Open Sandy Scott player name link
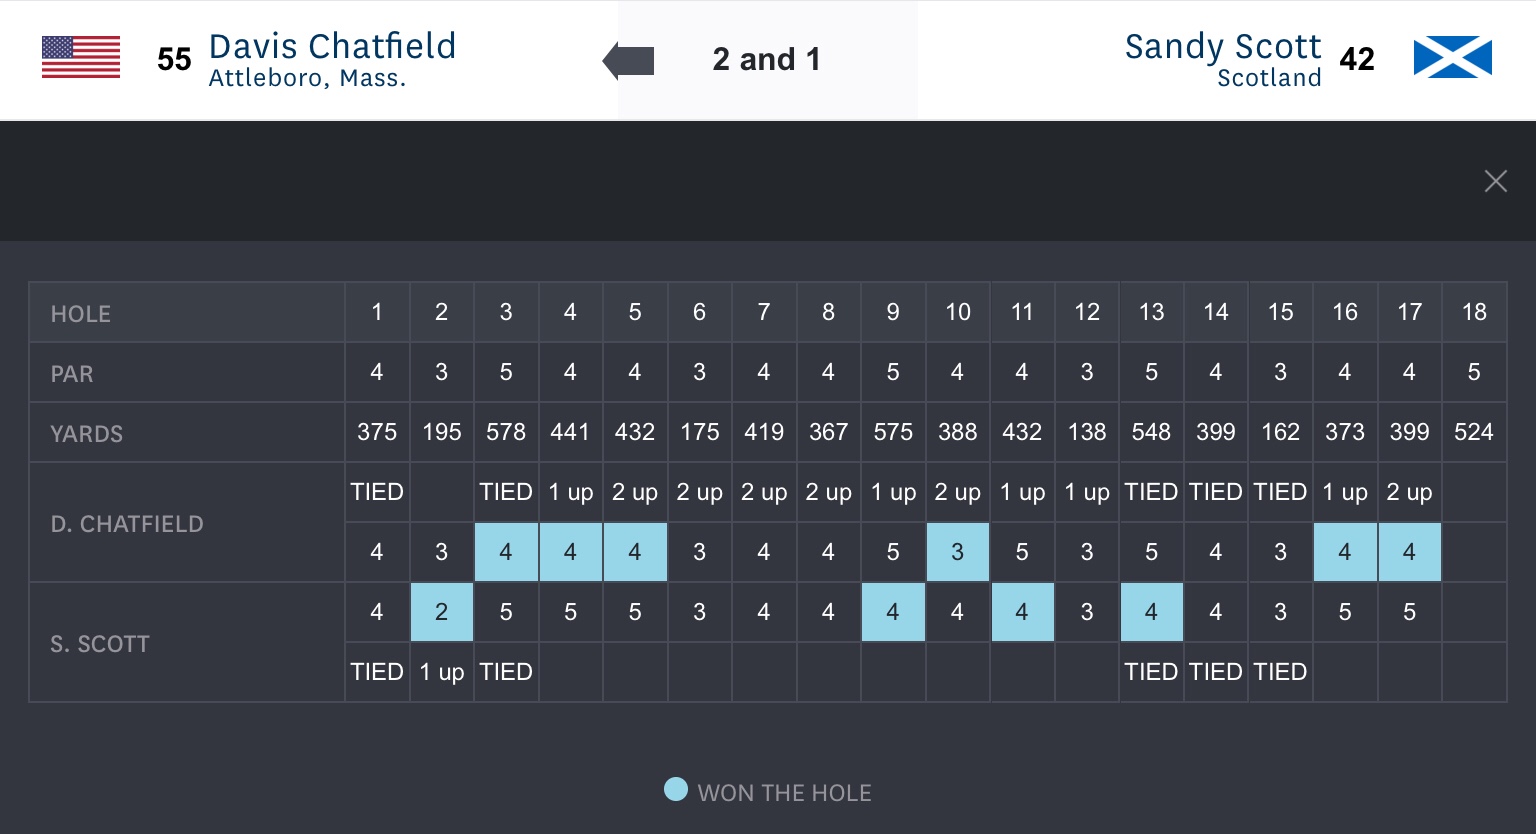The image size is (1536, 834). (x=1222, y=46)
